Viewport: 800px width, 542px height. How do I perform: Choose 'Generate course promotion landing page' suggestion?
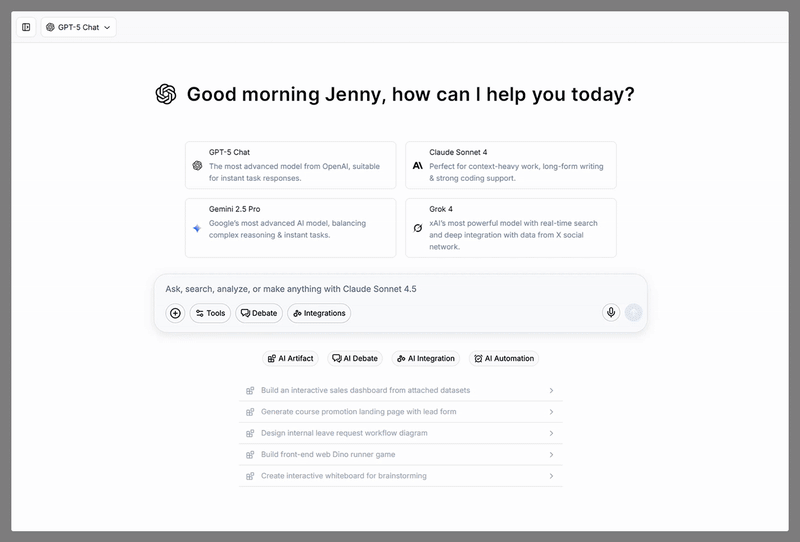coord(401,412)
